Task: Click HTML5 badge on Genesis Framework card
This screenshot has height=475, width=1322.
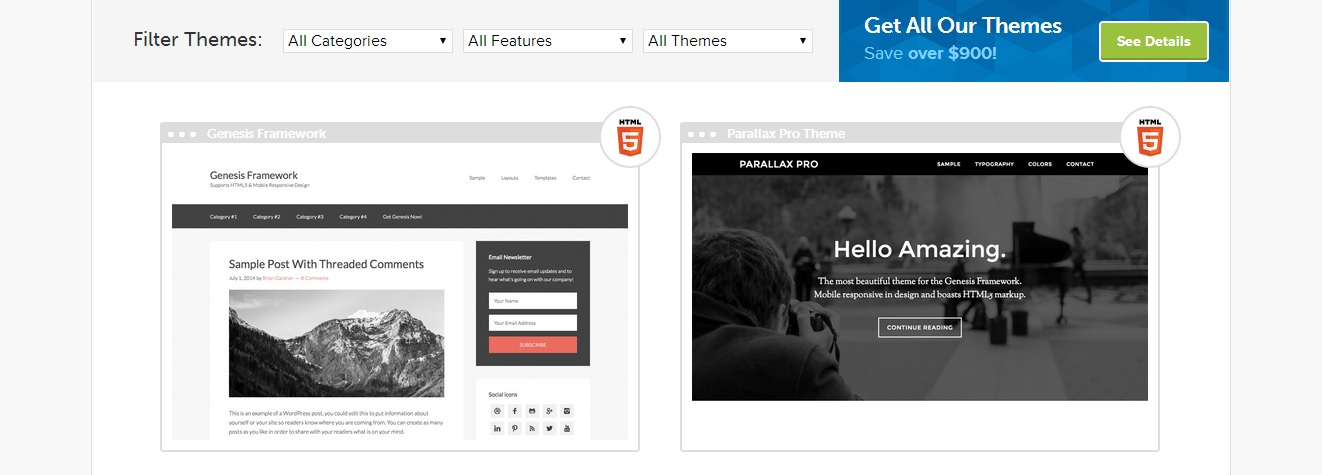Action: 630,136
